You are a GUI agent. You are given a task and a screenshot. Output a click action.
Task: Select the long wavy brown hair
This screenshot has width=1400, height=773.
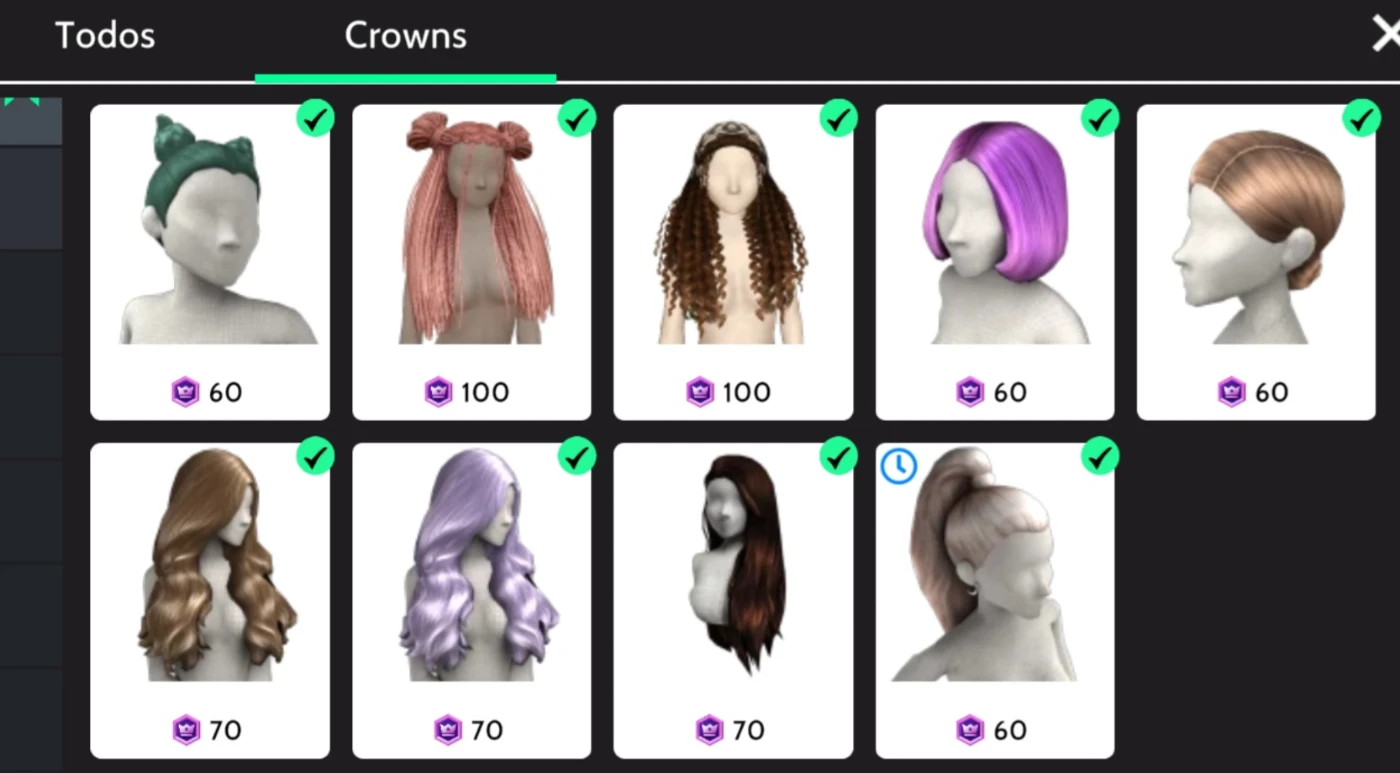click(210, 600)
